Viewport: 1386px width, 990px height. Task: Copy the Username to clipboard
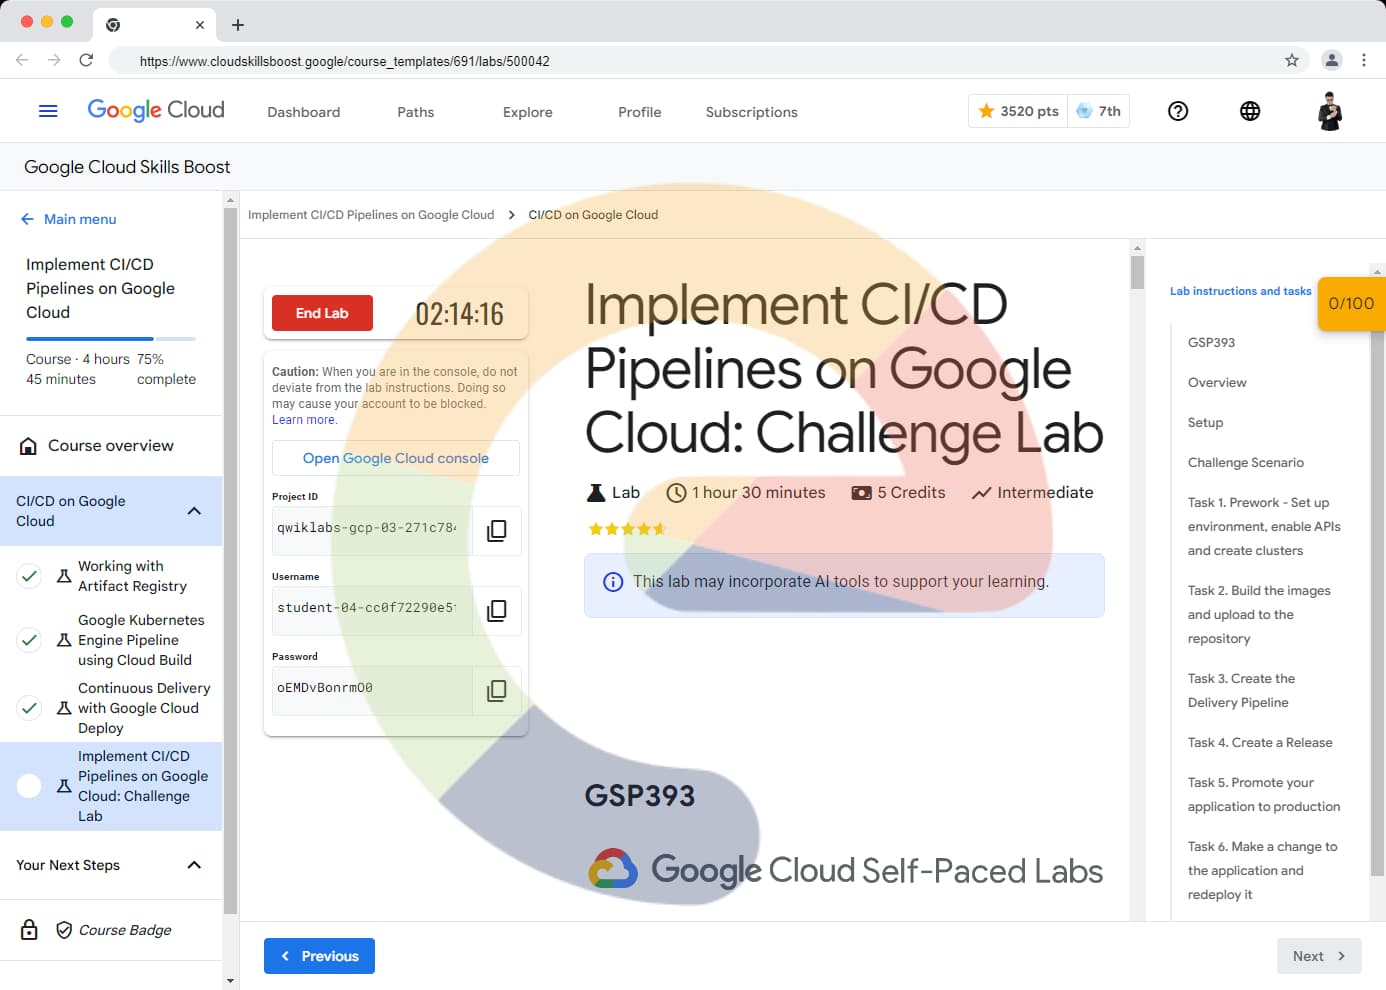point(496,611)
